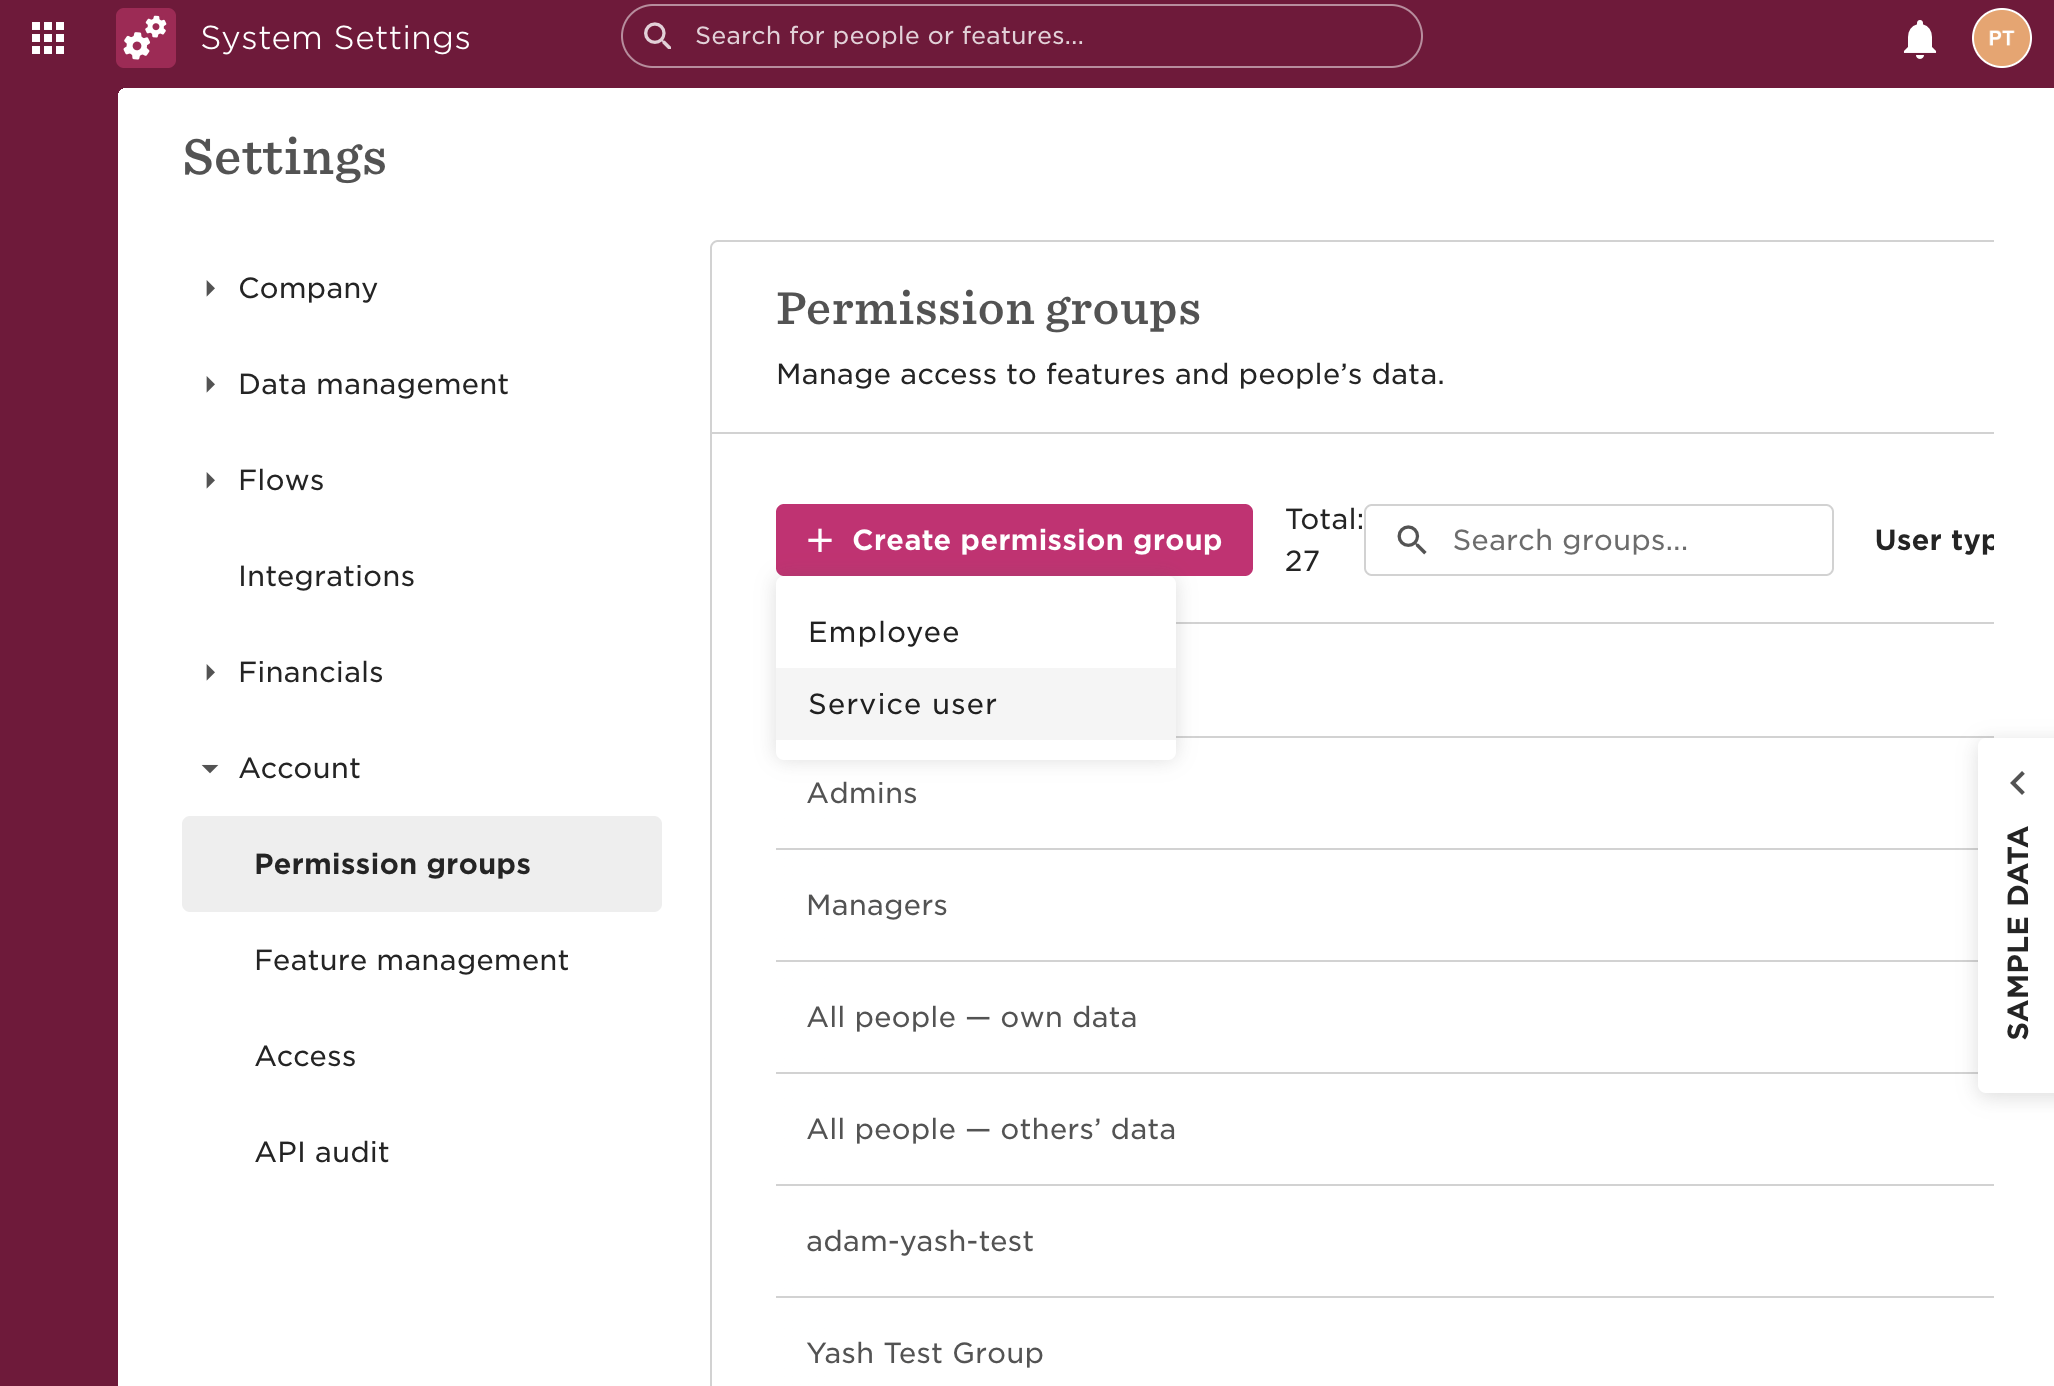Choose Employee from the create menu
The width and height of the screenshot is (2054, 1386).
(884, 632)
